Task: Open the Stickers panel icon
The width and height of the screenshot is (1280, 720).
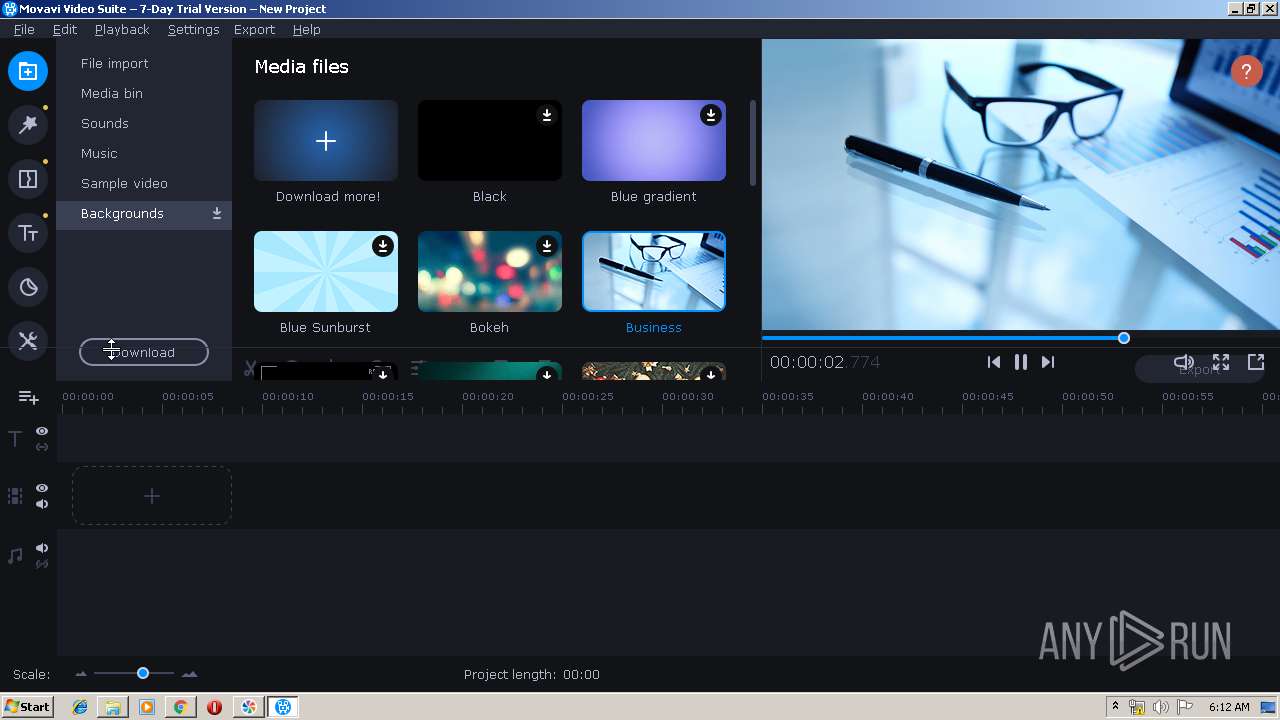Action: coord(28,288)
